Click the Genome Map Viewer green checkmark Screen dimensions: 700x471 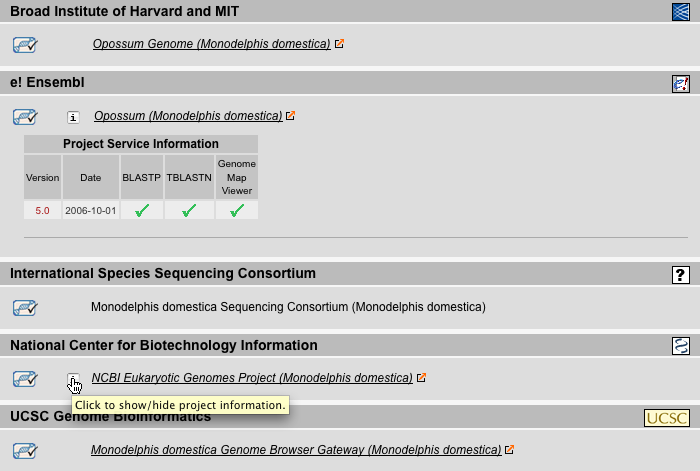pos(237,210)
